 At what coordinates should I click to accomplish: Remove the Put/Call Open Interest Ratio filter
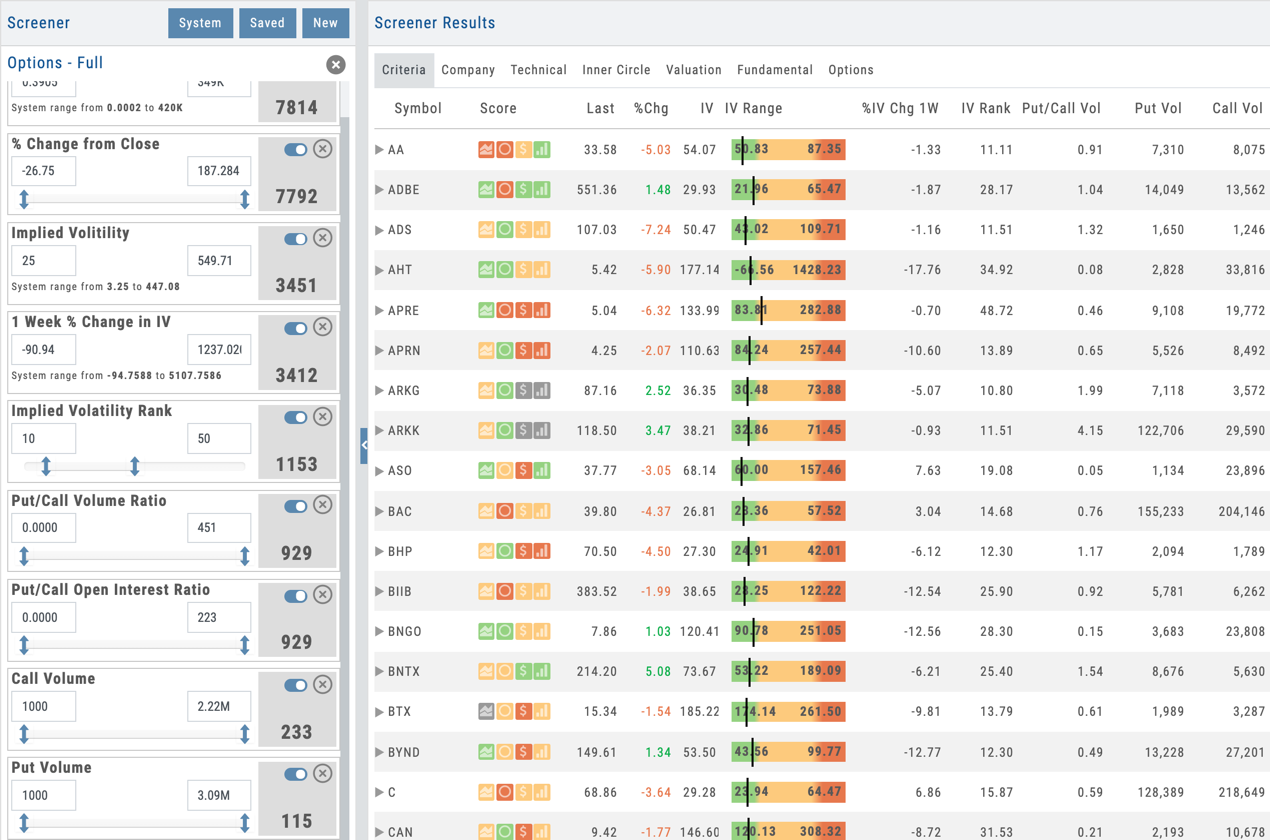click(323, 594)
